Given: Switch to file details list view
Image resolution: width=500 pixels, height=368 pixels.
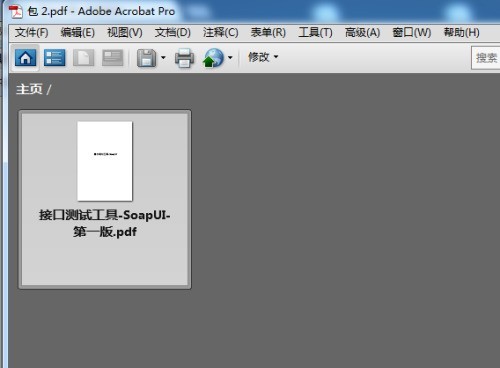Looking at the screenshot, I should pos(54,58).
